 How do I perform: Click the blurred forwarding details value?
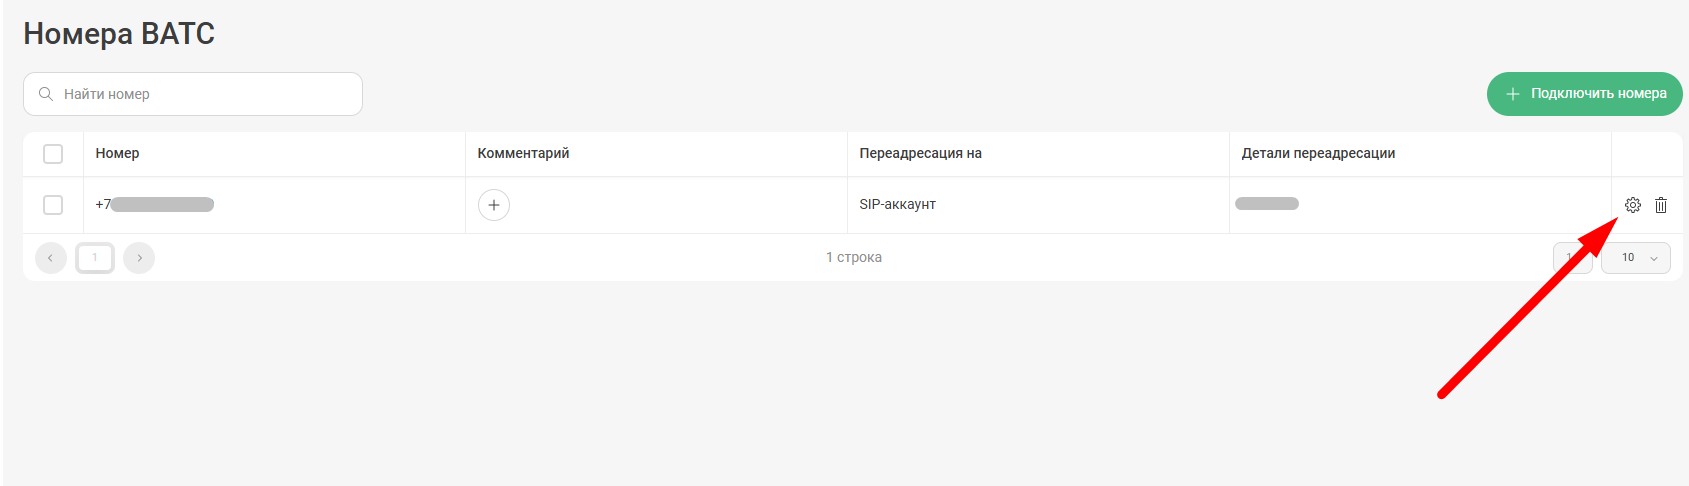click(1267, 204)
